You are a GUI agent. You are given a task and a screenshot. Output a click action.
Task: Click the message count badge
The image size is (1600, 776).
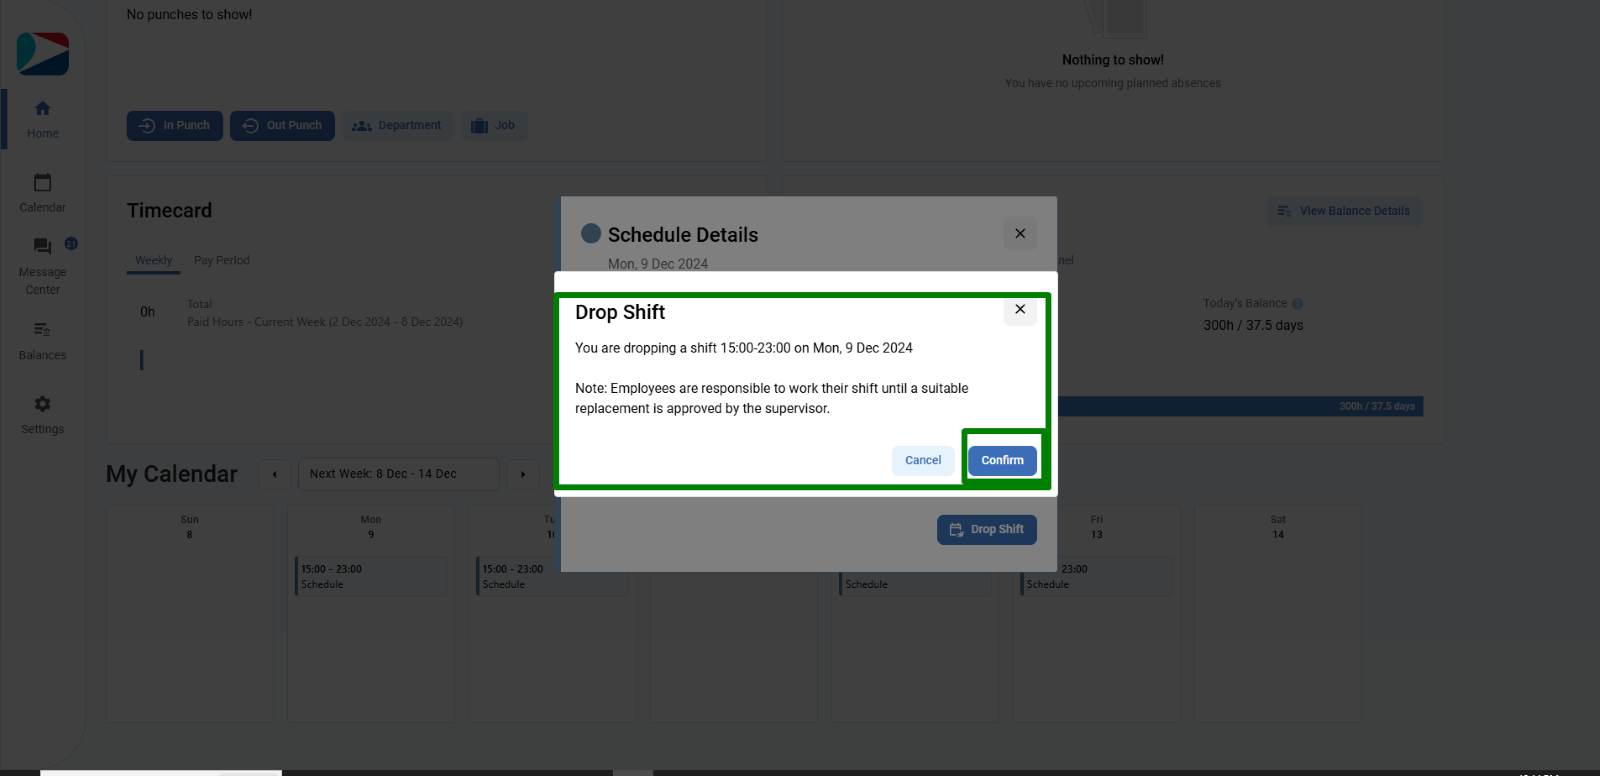point(71,243)
